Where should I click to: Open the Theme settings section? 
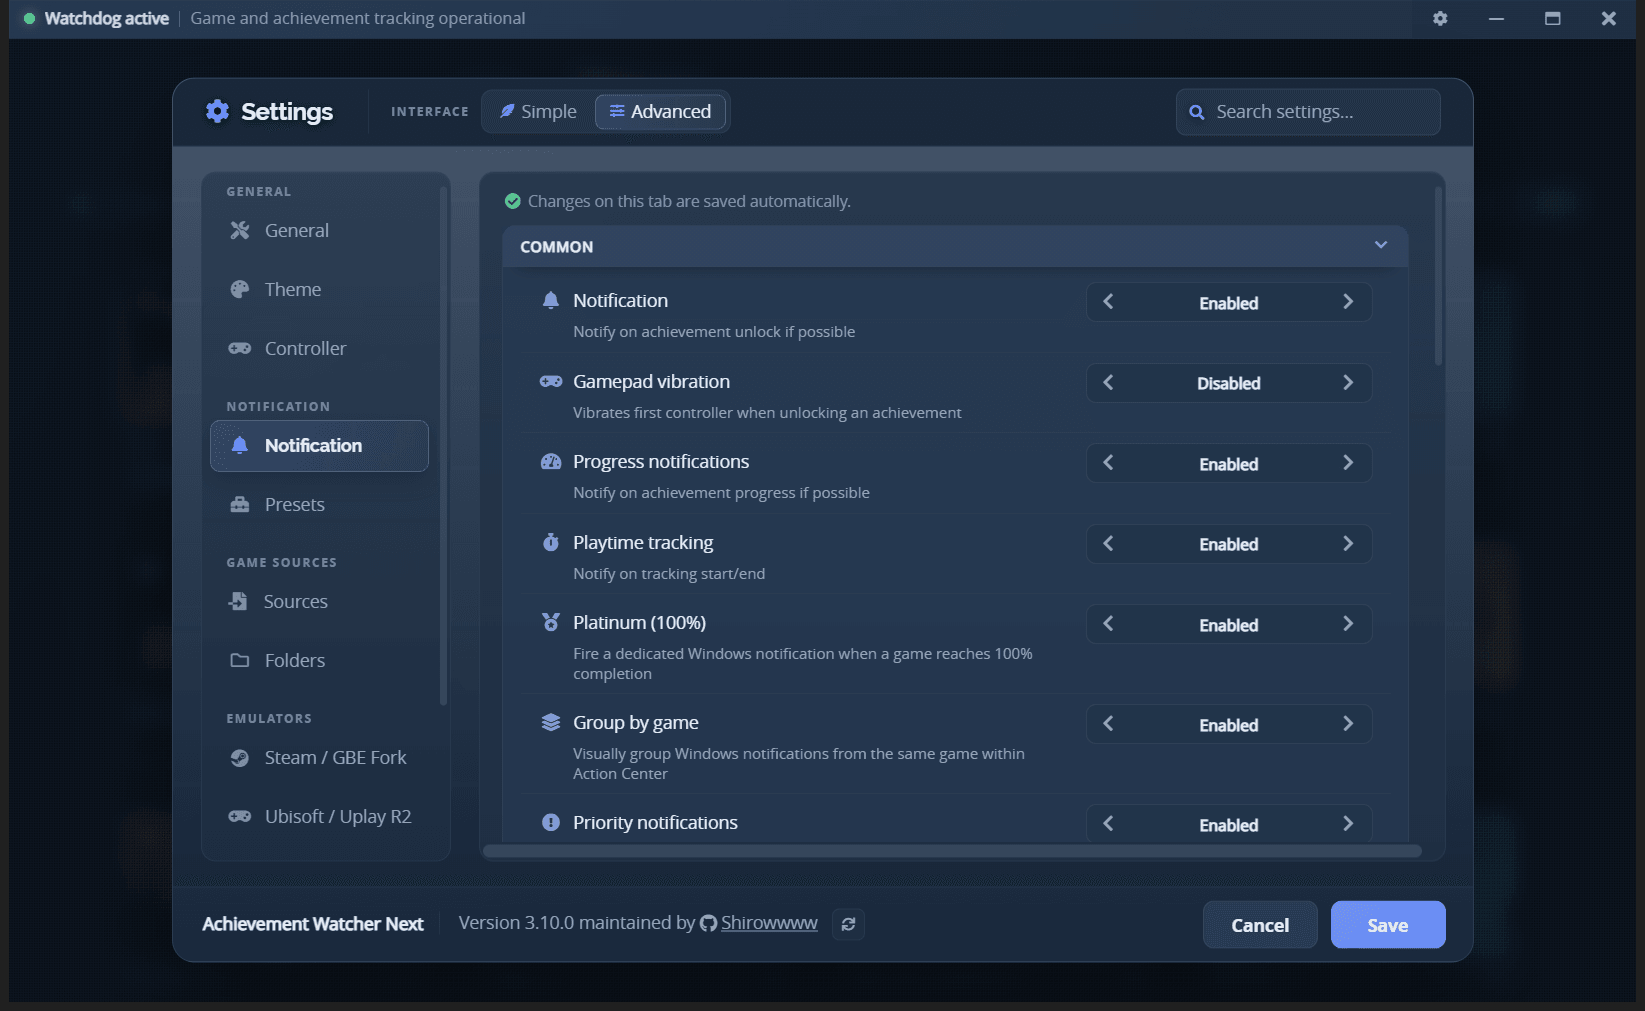coord(319,289)
